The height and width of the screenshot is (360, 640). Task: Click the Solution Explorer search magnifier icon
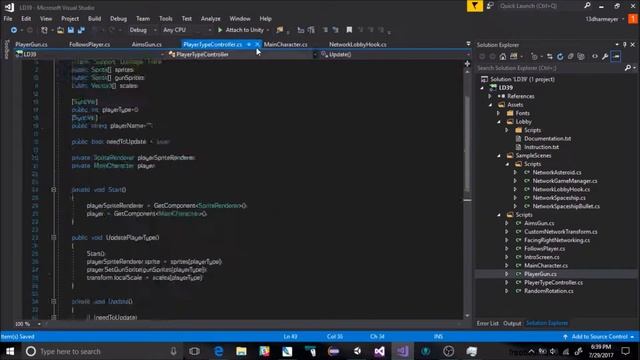pyautogui.click(x=628, y=68)
